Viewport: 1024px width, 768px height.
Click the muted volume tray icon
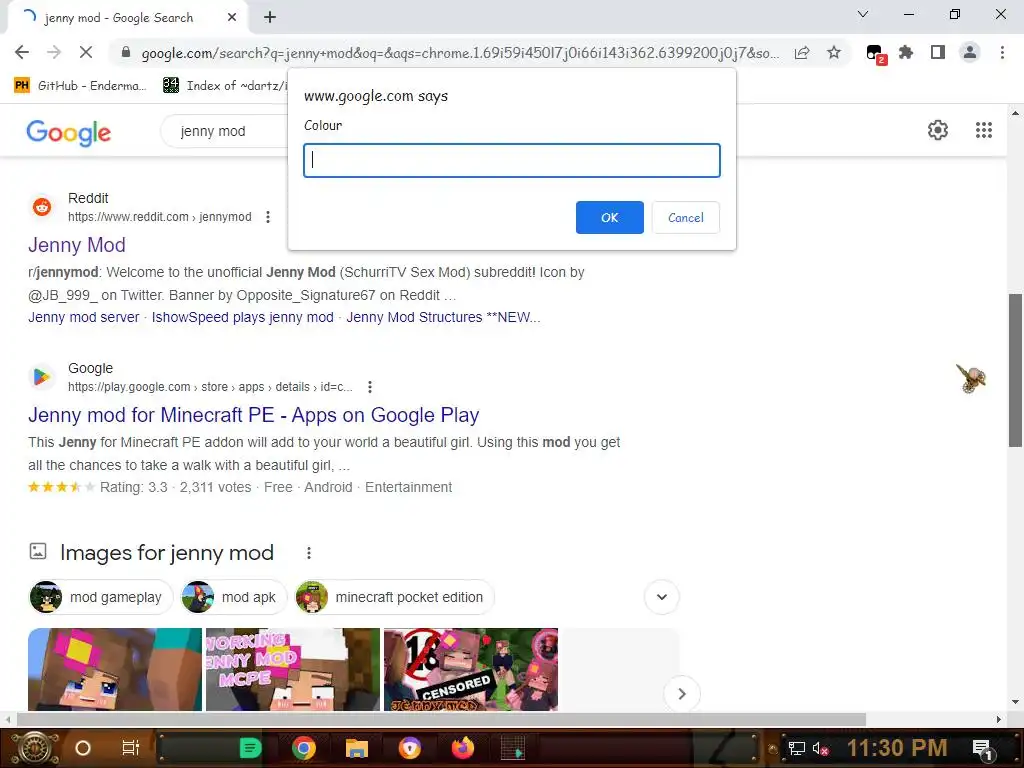[820, 748]
